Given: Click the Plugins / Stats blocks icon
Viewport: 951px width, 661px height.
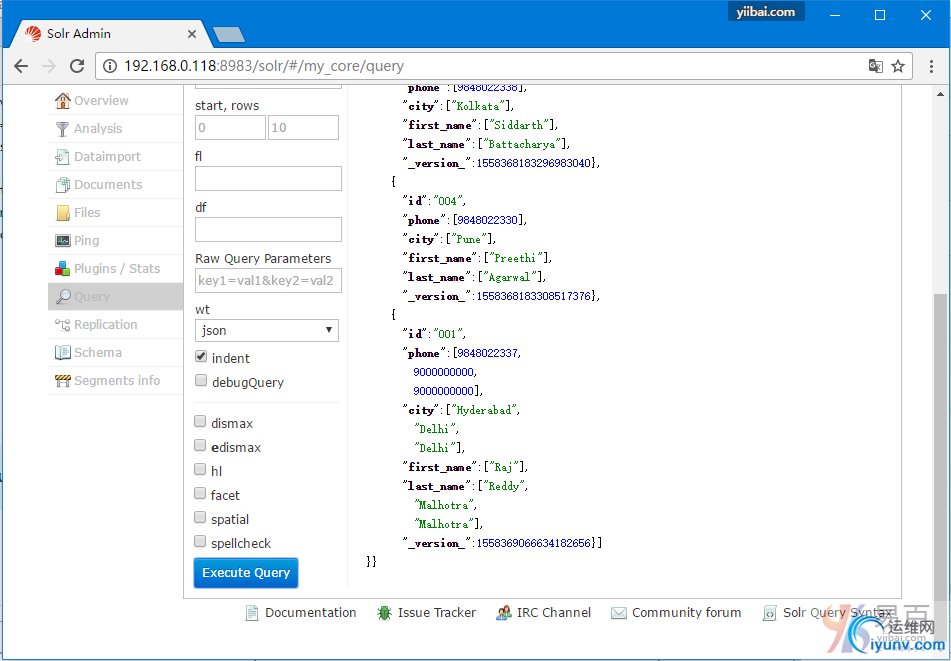Looking at the screenshot, I should [x=62, y=269].
